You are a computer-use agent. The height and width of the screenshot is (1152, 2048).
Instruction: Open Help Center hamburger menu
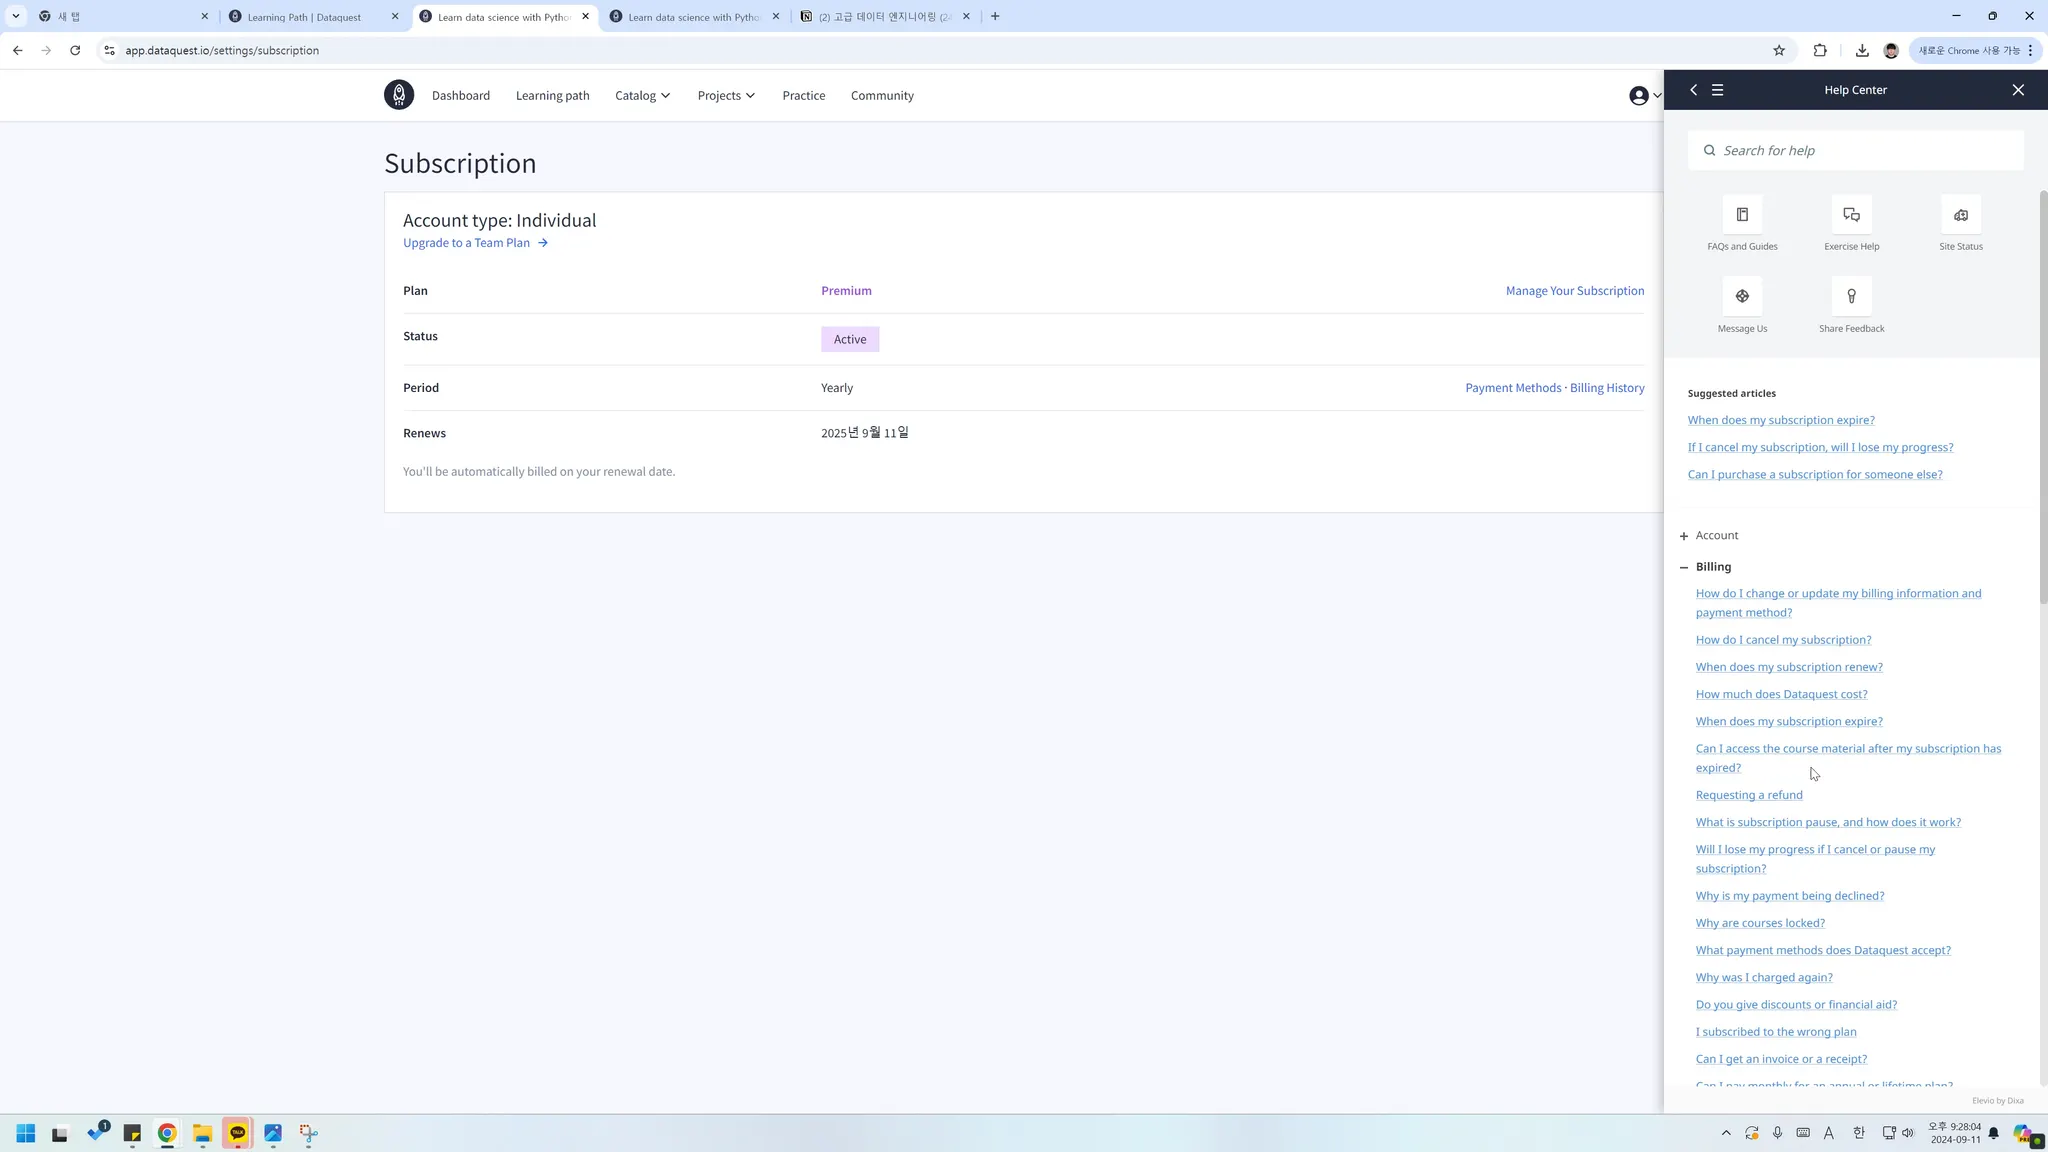tap(1717, 90)
